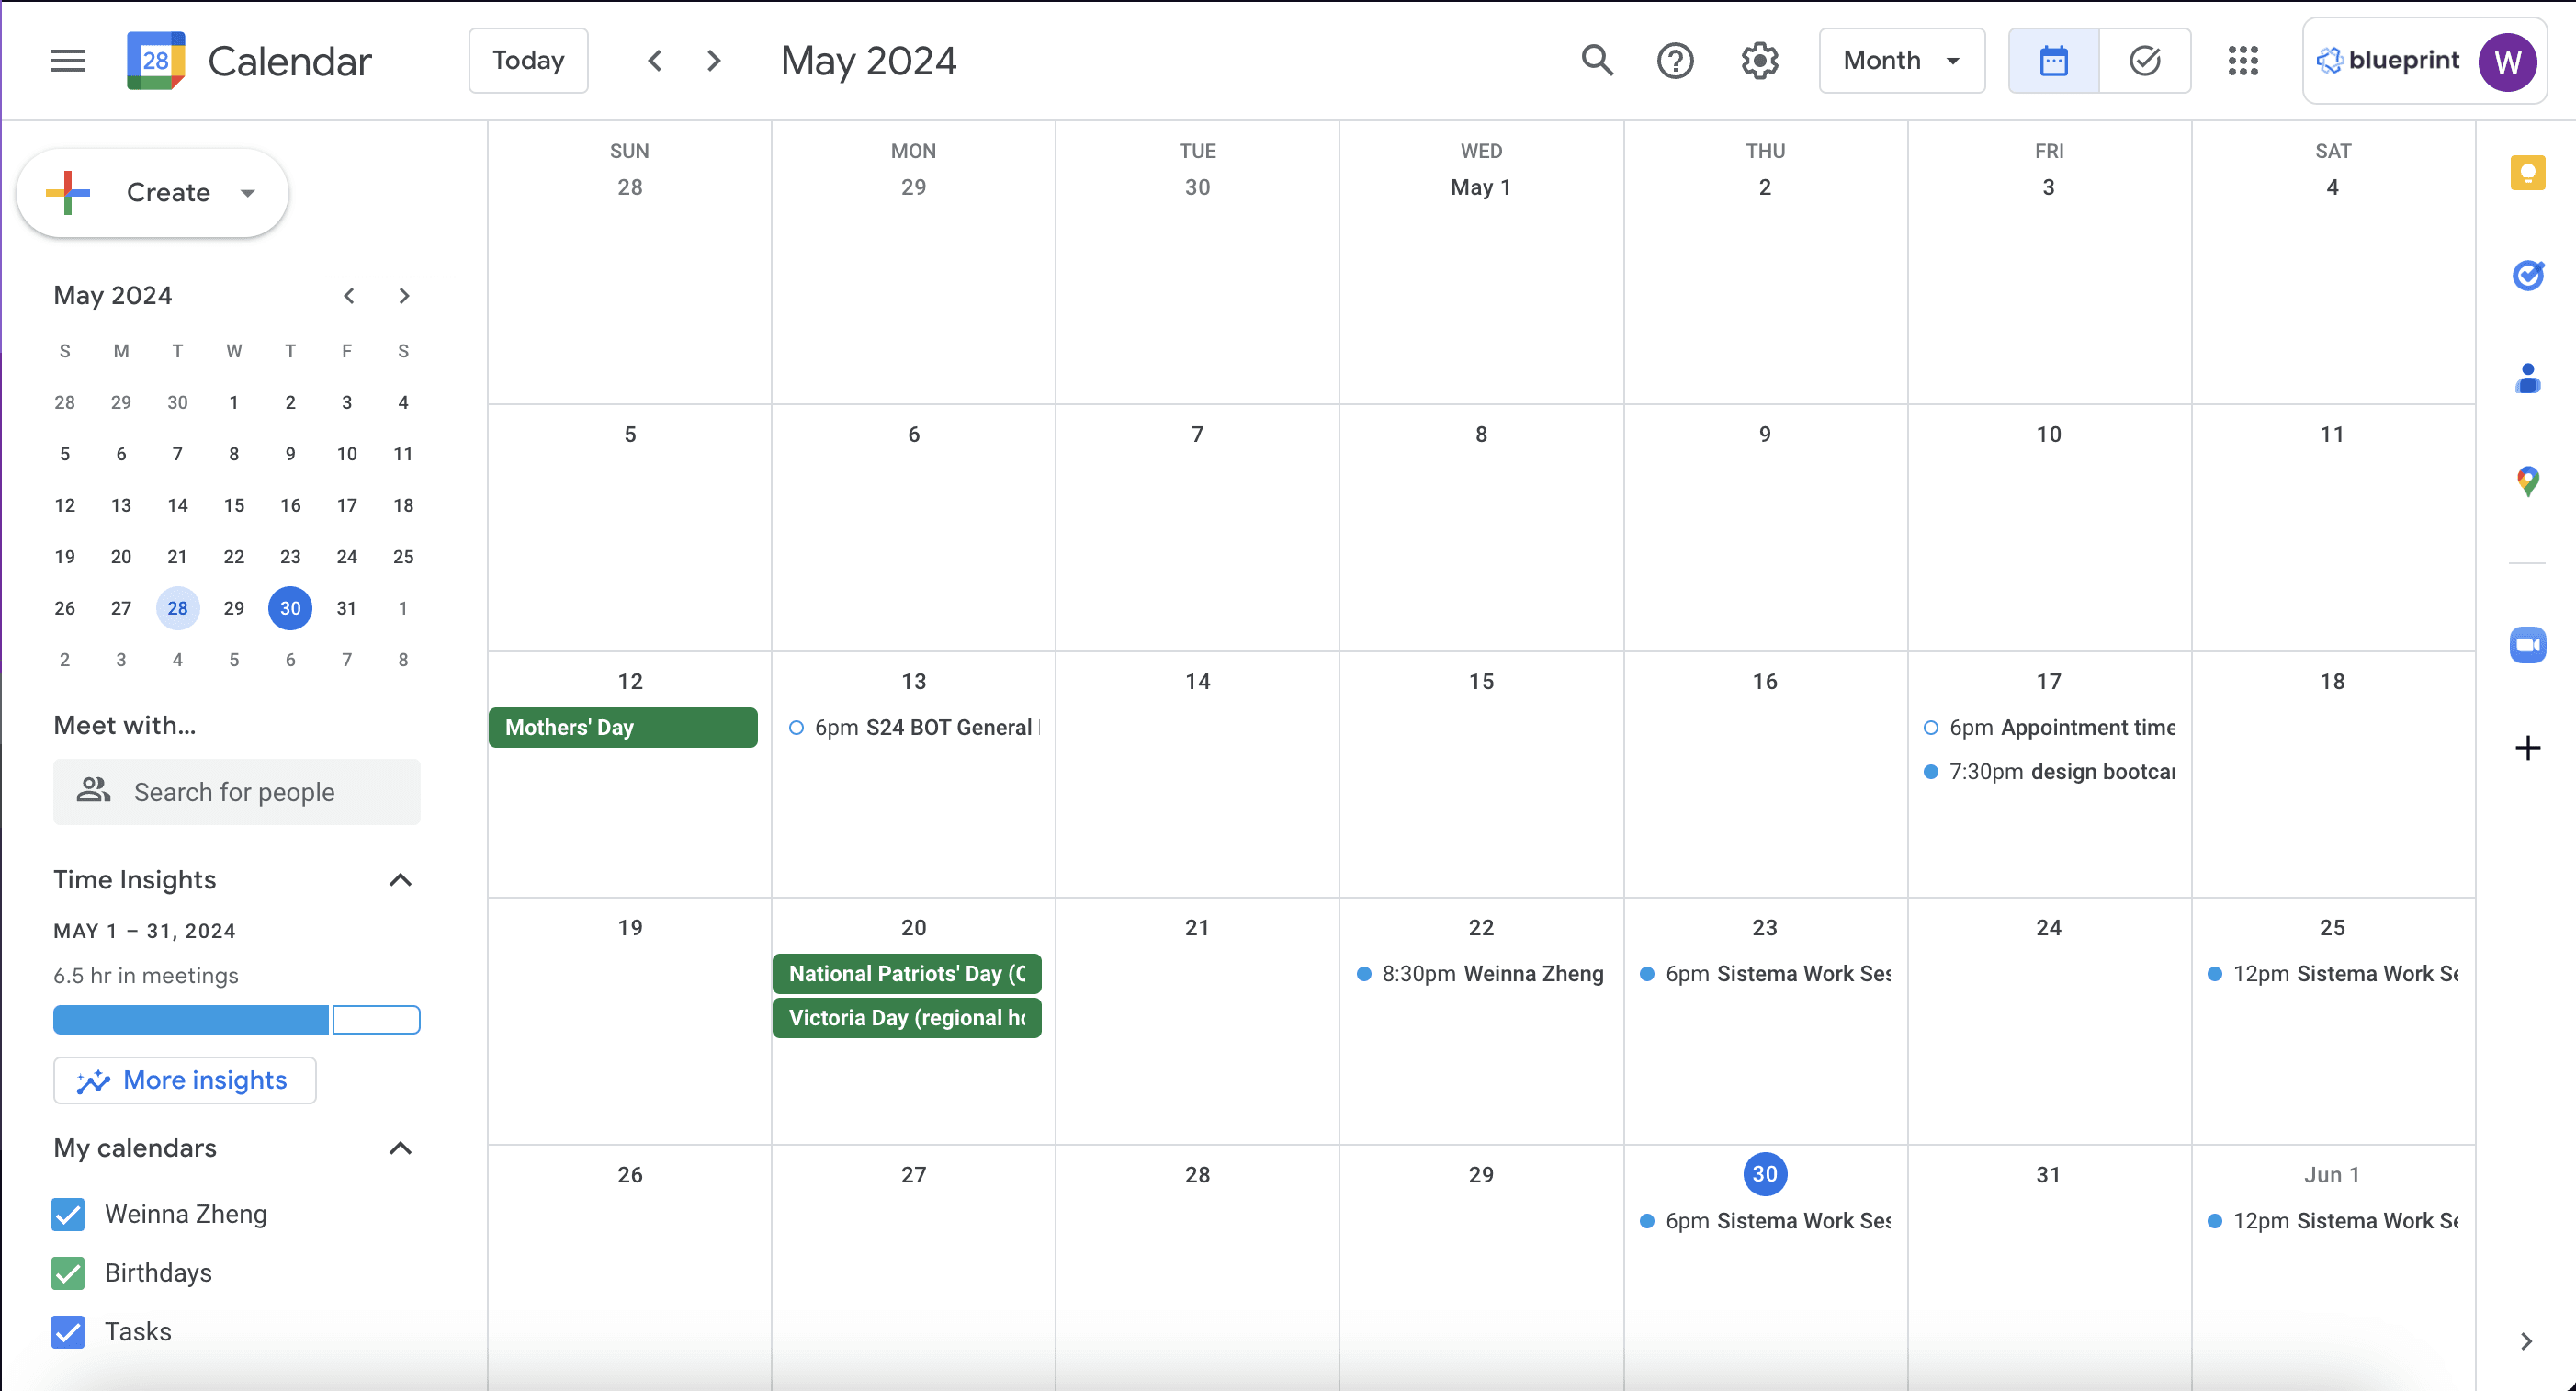
Task: Open Google Keep in side panel
Action: [2527, 172]
